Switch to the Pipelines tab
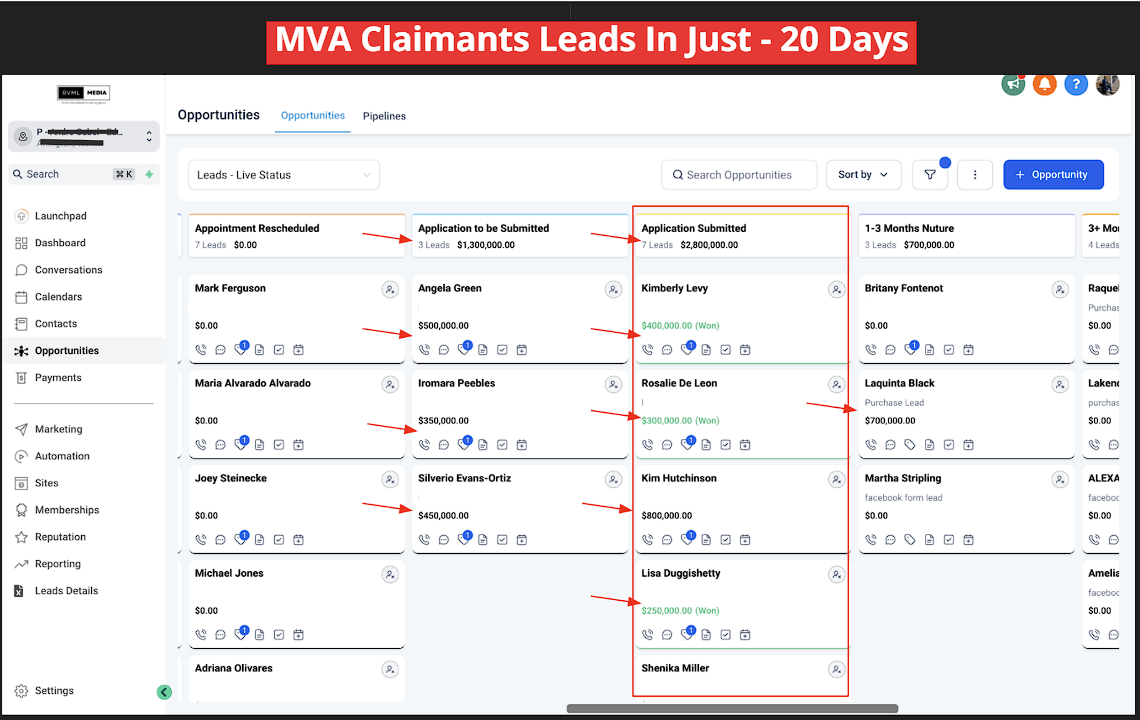The height and width of the screenshot is (720, 1140). 384,116
